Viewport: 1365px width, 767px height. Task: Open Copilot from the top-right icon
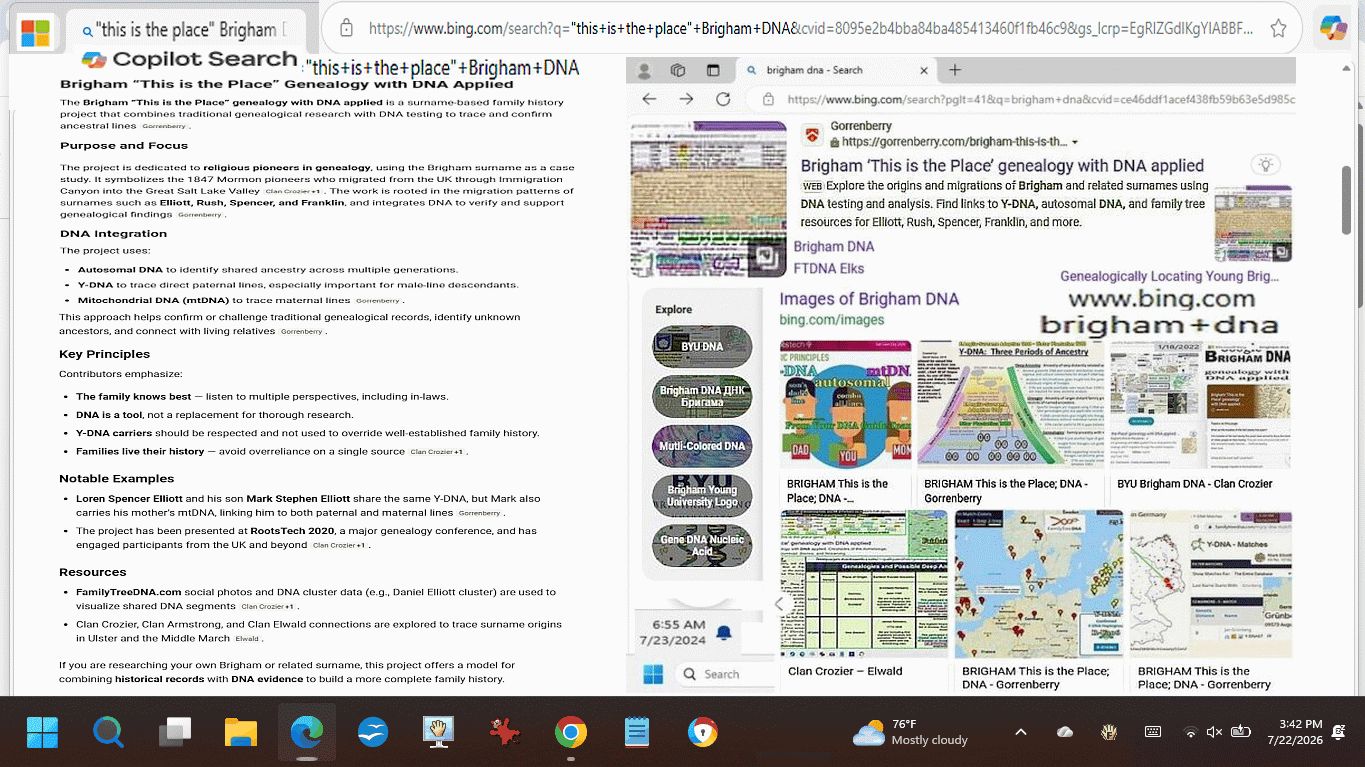click(1333, 29)
